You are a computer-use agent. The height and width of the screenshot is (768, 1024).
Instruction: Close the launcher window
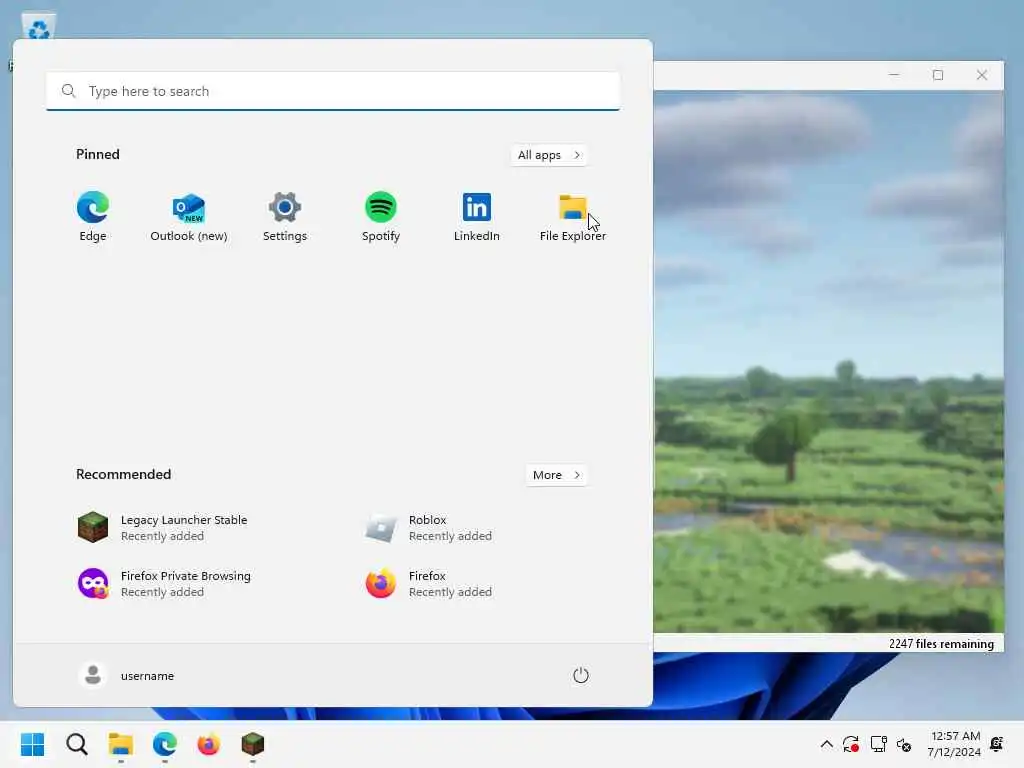point(982,75)
